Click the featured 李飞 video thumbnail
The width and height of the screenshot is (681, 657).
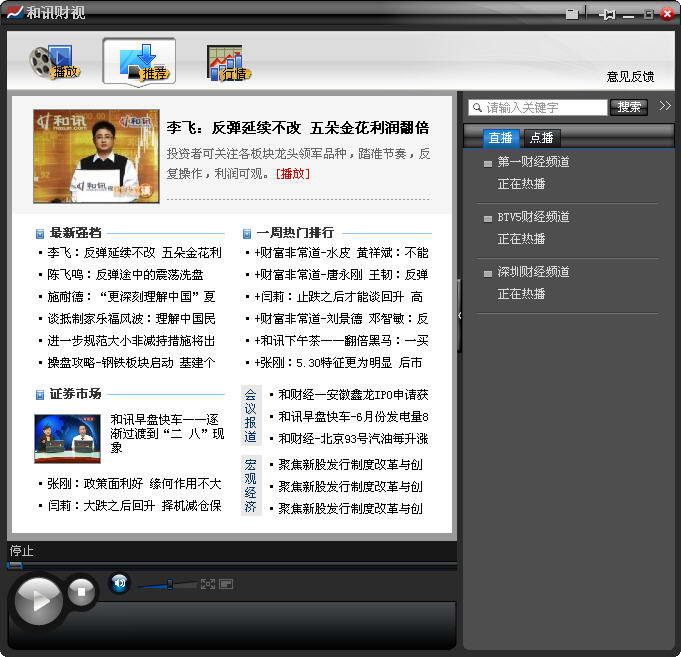[96, 156]
